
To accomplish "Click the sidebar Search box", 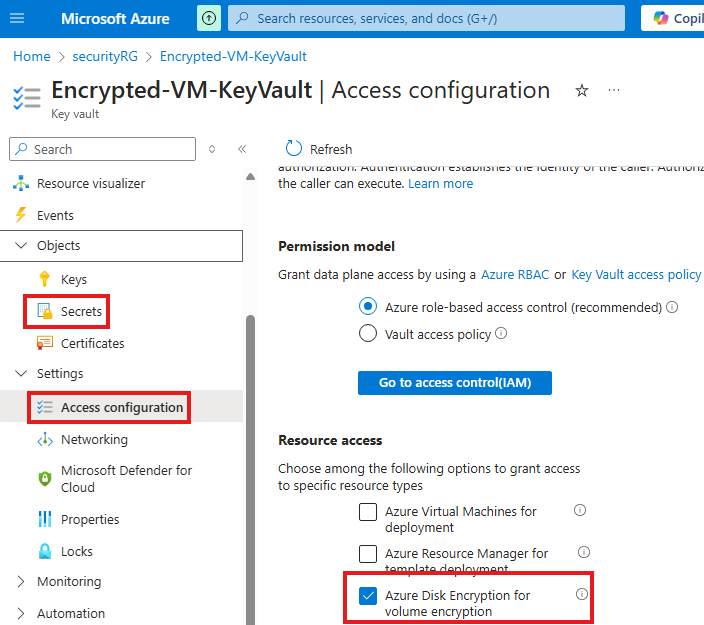I will click(102, 149).
